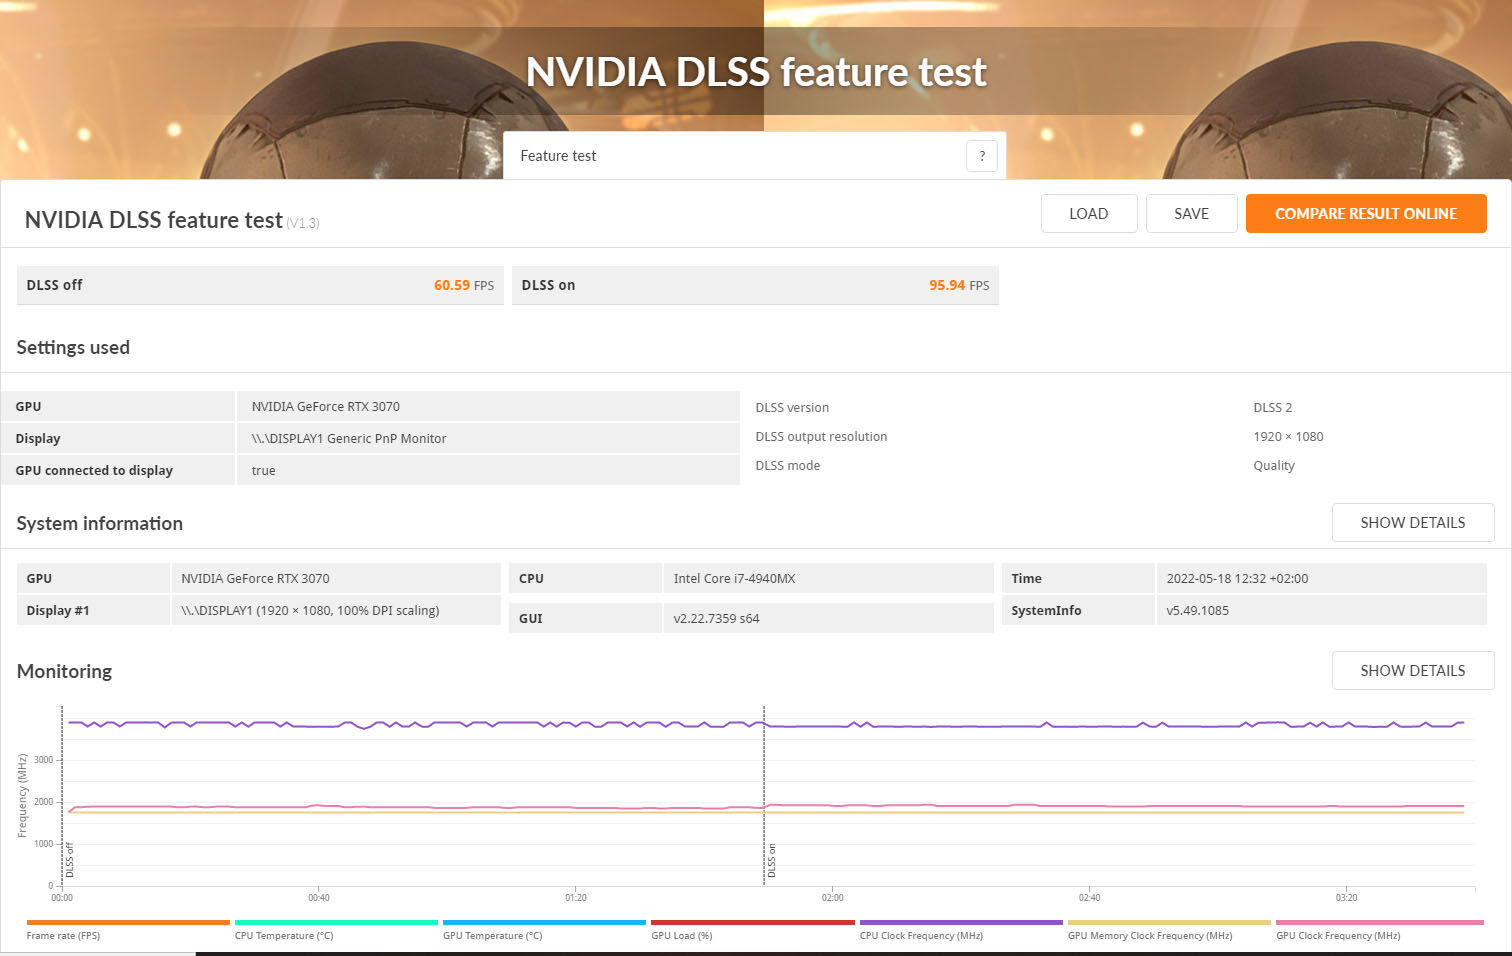Click the GUI version v2.22.7359 s64
The width and height of the screenshot is (1512, 956).
(716, 619)
